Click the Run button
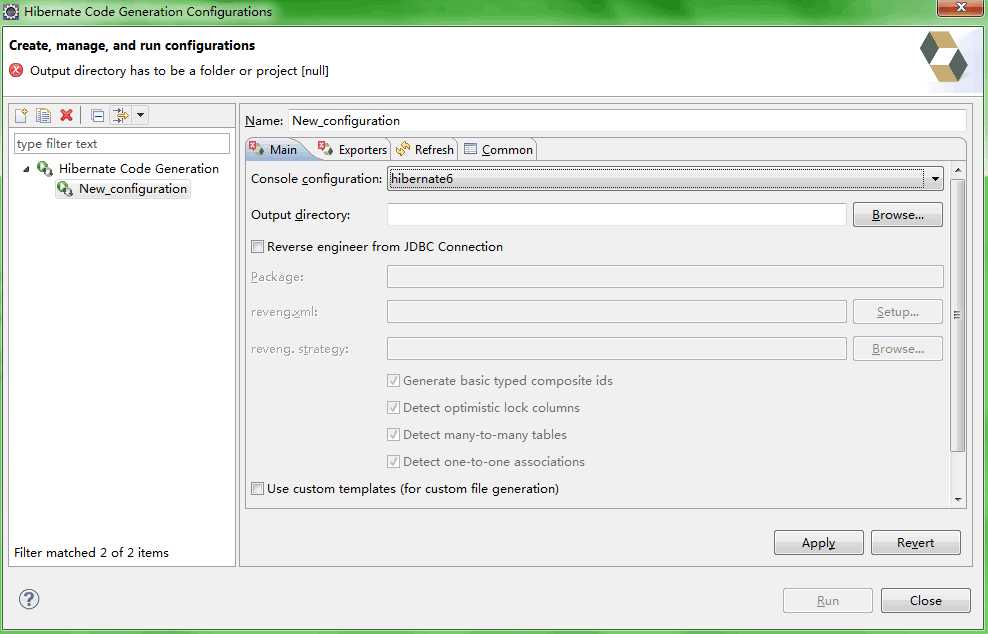The image size is (988, 634). [x=828, y=601]
